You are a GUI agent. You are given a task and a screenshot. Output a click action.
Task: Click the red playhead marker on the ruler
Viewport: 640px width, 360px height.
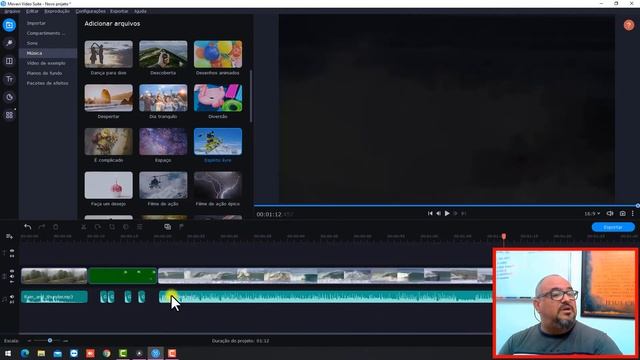coord(504,236)
